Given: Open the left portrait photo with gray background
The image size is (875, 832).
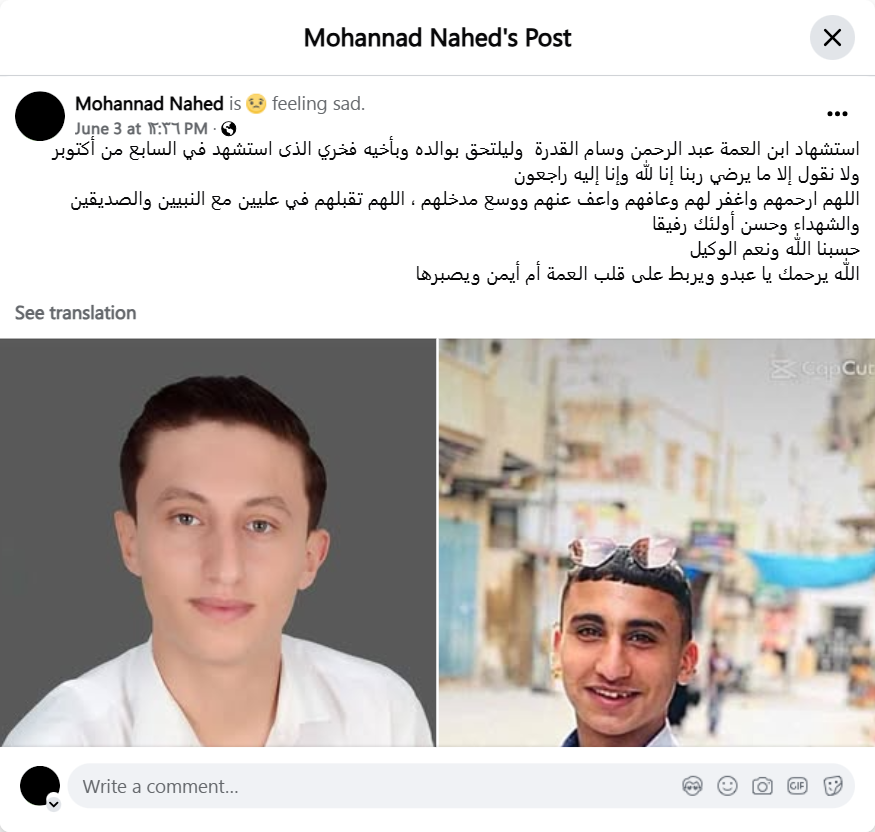Looking at the screenshot, I should (218, 542).
